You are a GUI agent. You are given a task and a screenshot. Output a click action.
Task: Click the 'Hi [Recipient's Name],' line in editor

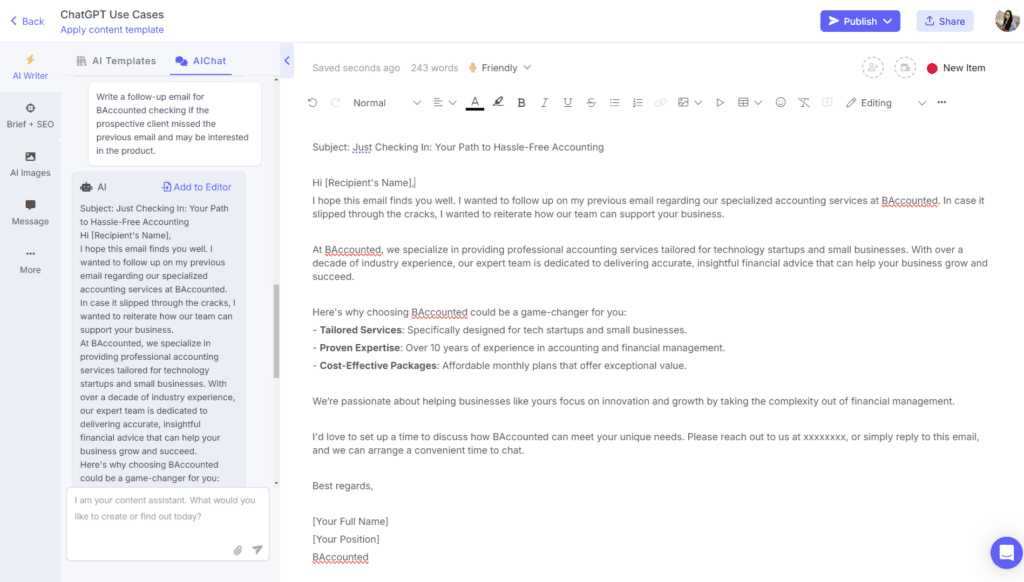[x=363, y=182]
